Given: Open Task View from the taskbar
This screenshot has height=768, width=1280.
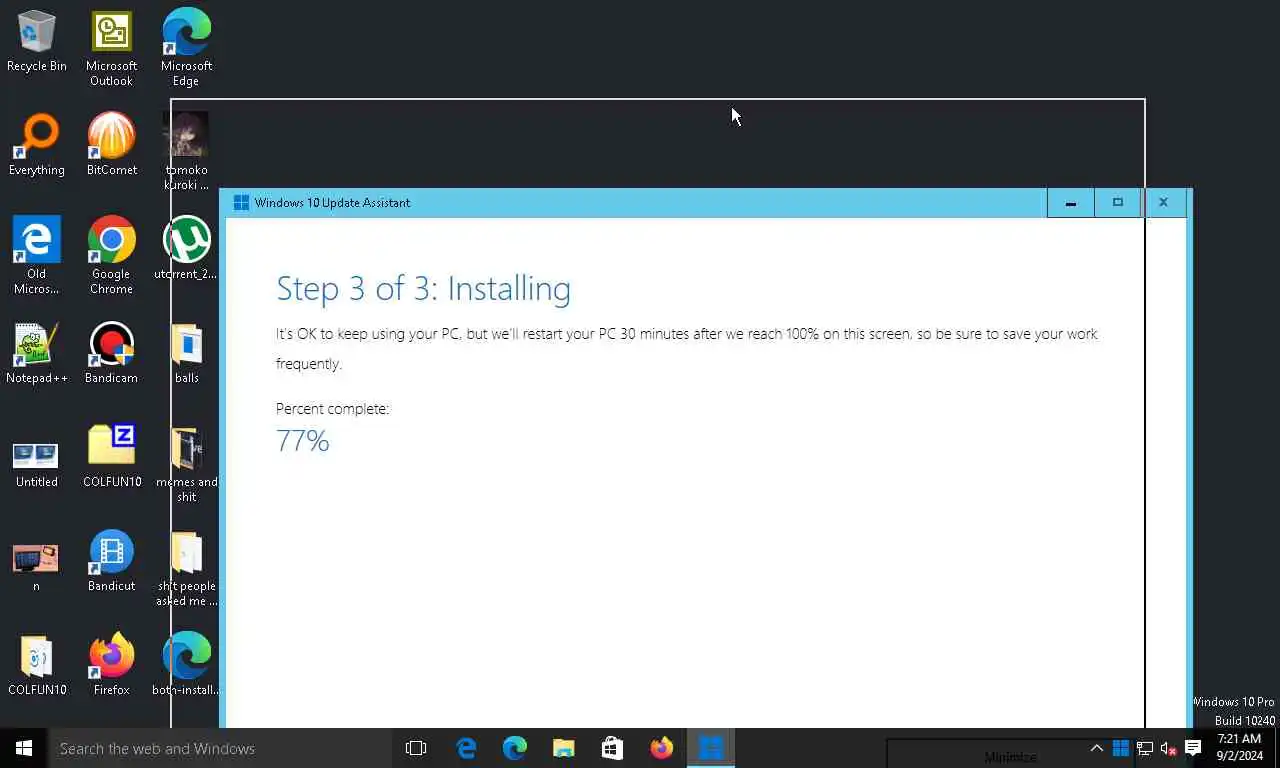Looking at the screenshot, I should [x=416, y=748].
